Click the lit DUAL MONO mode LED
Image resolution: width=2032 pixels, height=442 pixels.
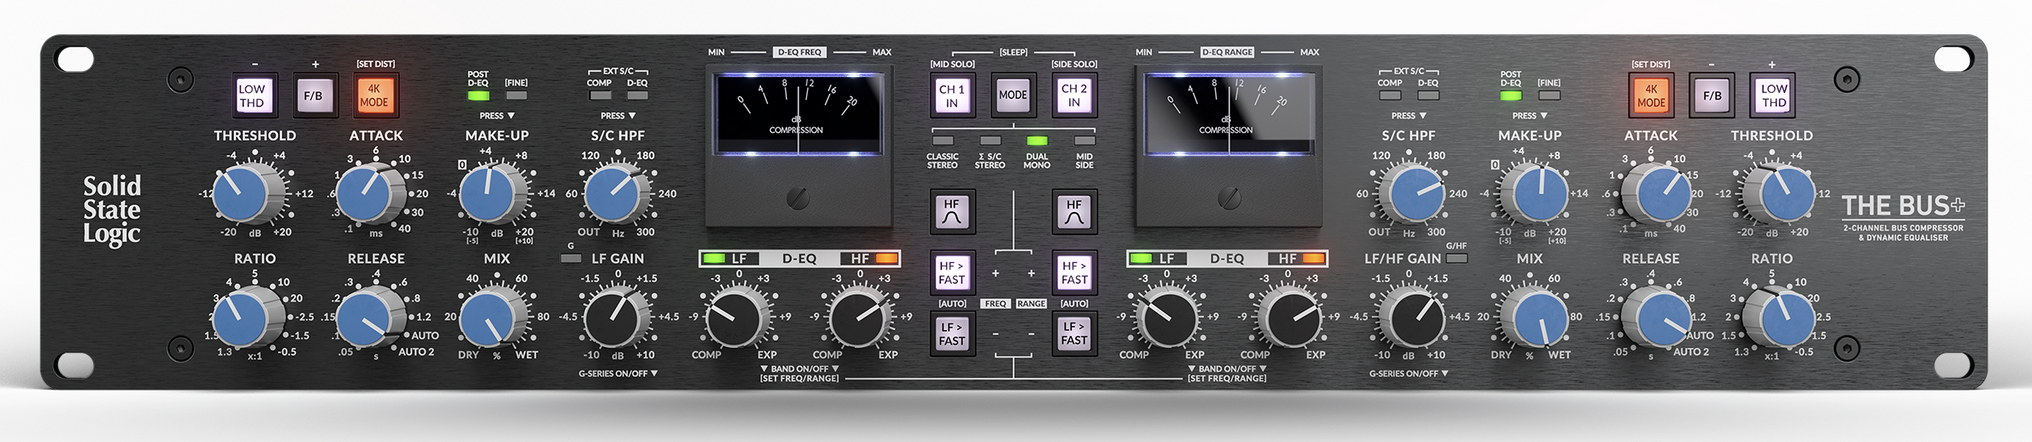[1036, 141]
